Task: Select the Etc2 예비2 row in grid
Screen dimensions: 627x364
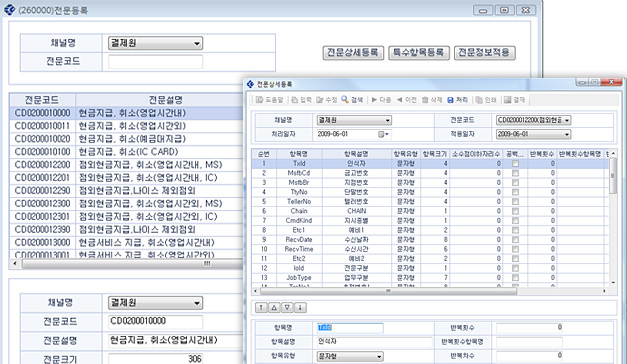Action: pyautogui.click(x=430, y=259)
